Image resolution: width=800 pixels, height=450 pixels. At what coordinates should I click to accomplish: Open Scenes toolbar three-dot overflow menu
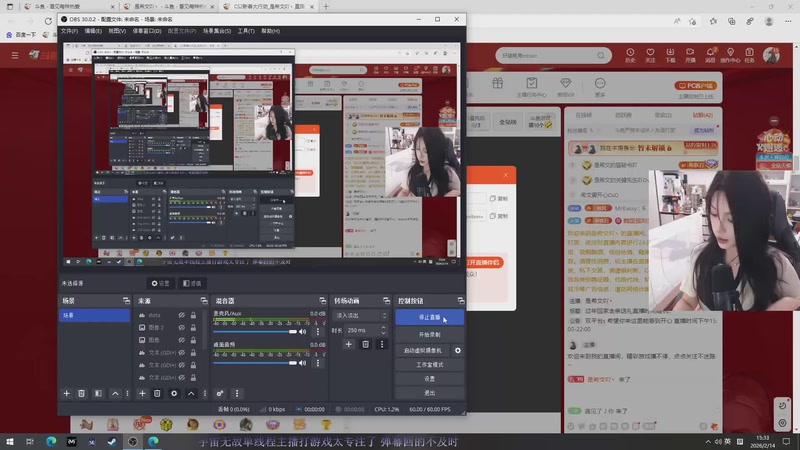(128, 393)
